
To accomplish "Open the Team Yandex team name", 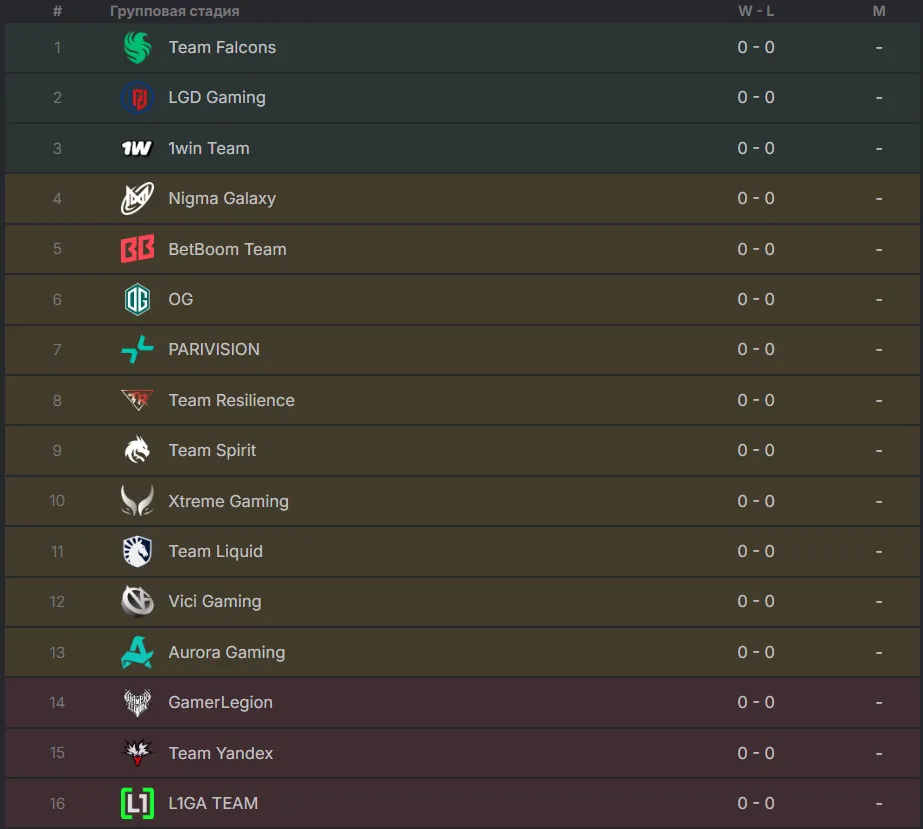I will pyautogui.click(x=221, y=753).
